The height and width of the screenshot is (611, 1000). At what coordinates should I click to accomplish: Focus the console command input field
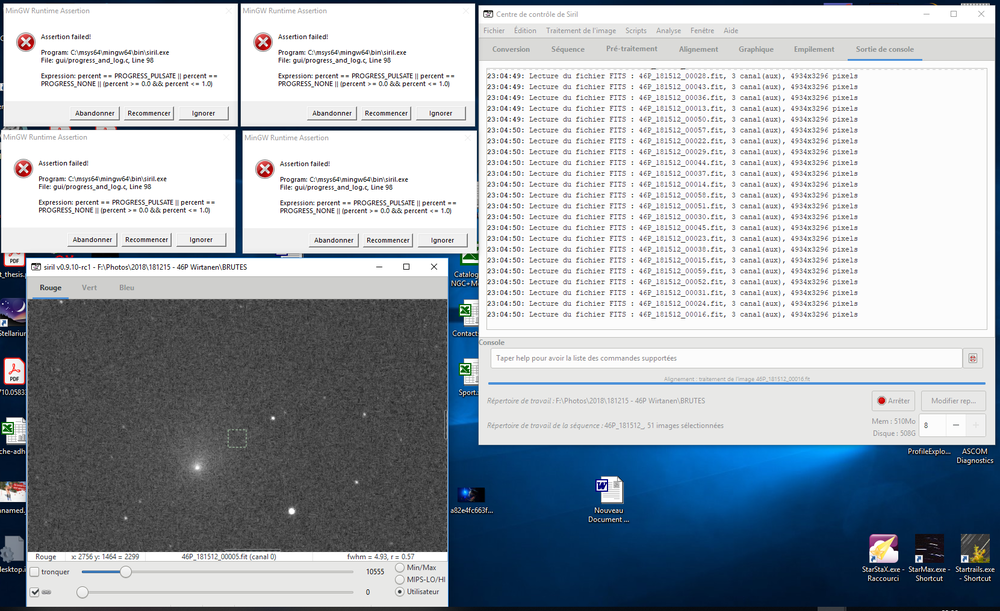coord(726,358)
